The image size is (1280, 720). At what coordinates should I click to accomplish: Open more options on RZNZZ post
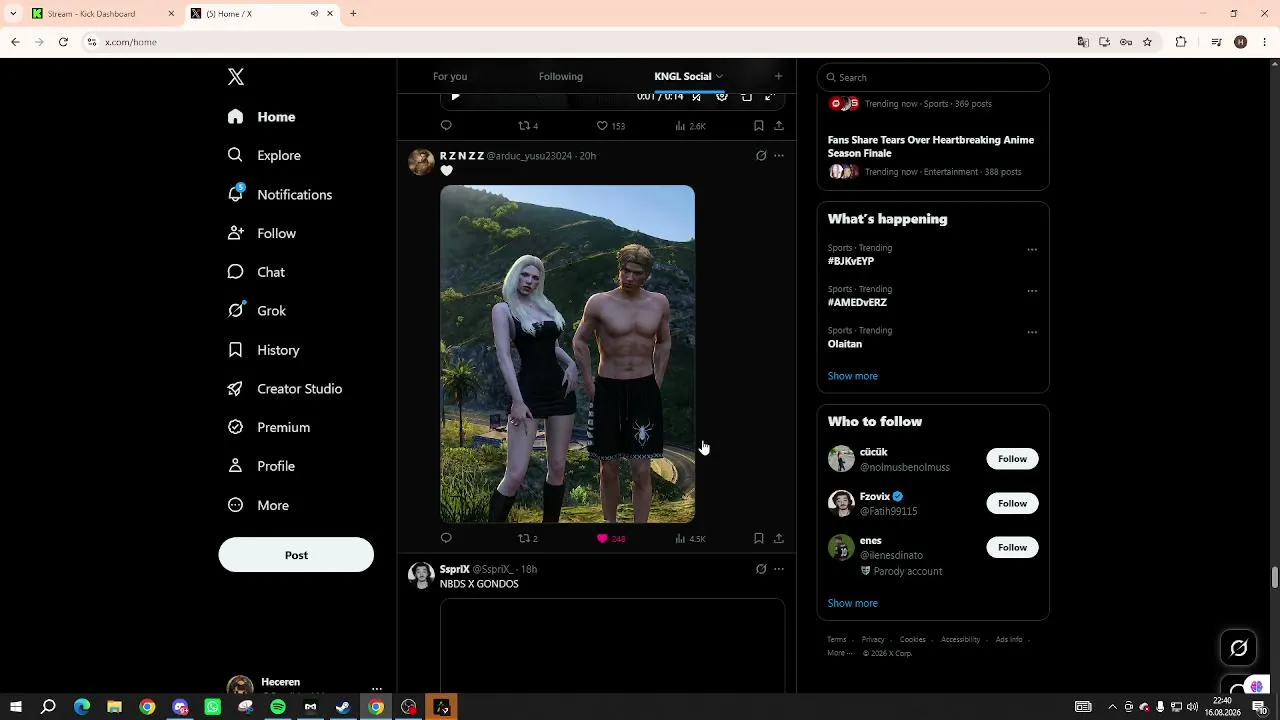click(779, 156)
